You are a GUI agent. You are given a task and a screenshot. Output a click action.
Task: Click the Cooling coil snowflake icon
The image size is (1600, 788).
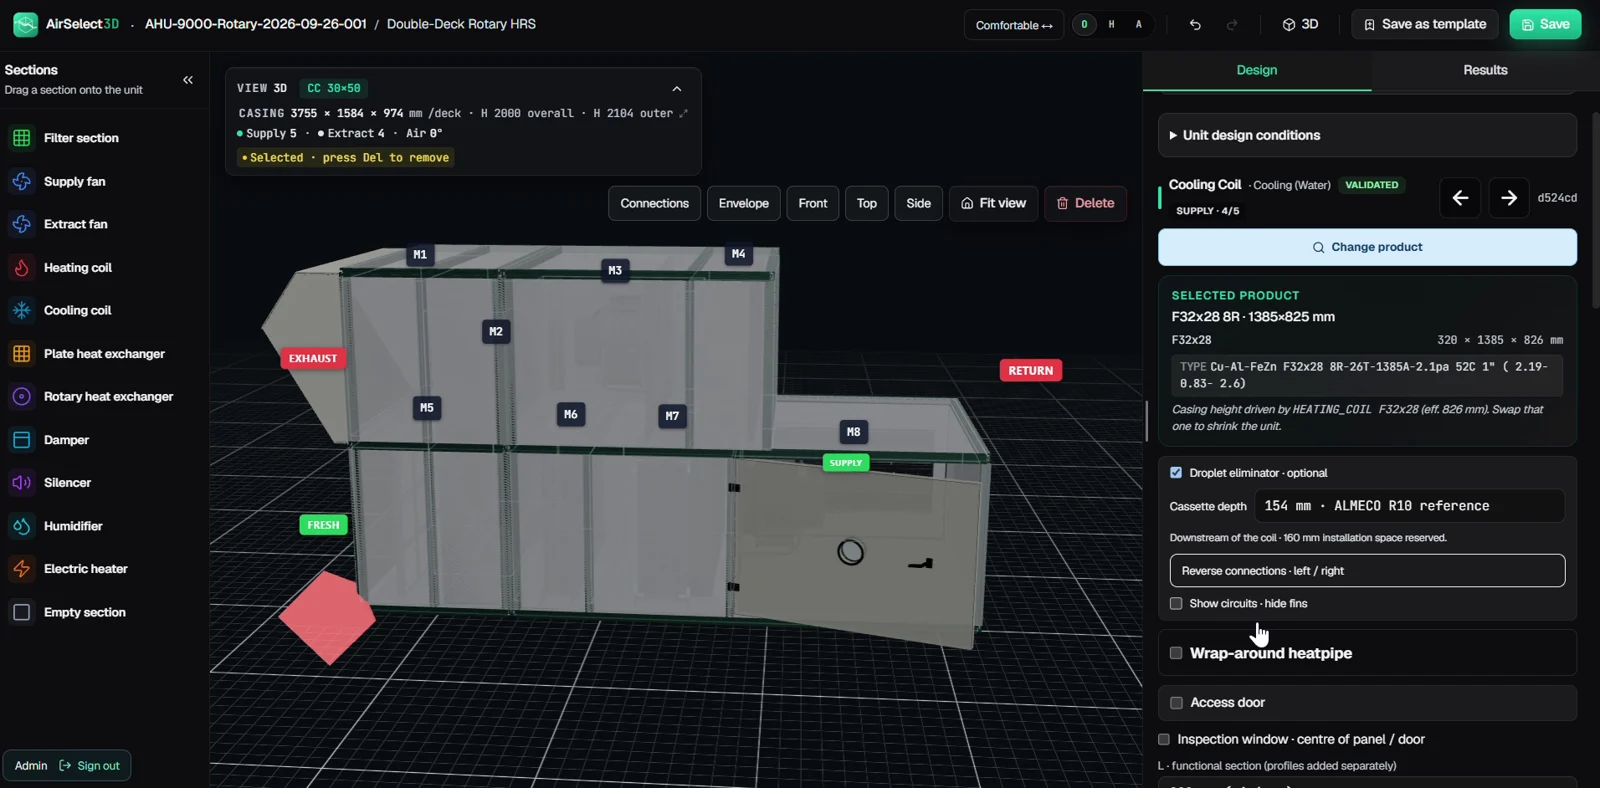[22, 310]
